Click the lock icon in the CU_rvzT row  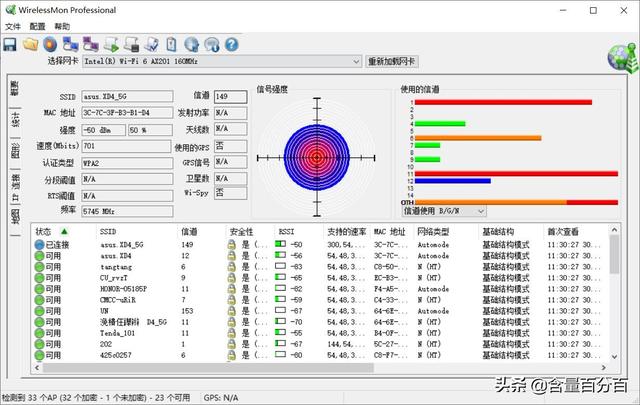[x=231, y=278]
